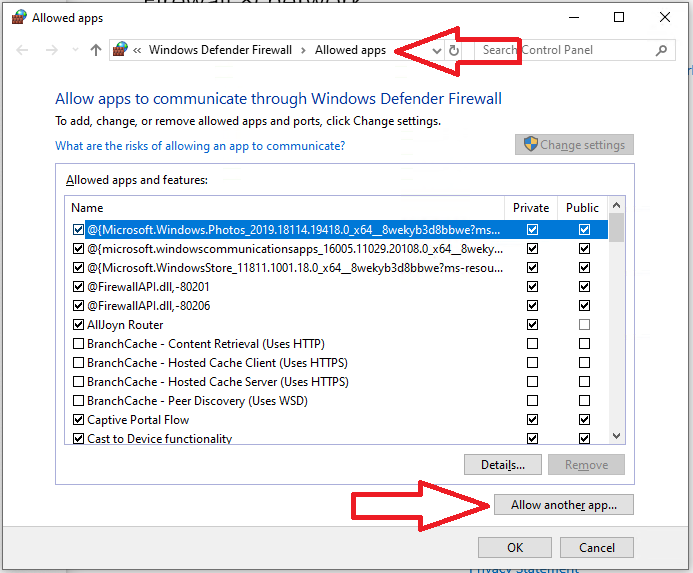Click the search magnifier icon

(661, 50)
